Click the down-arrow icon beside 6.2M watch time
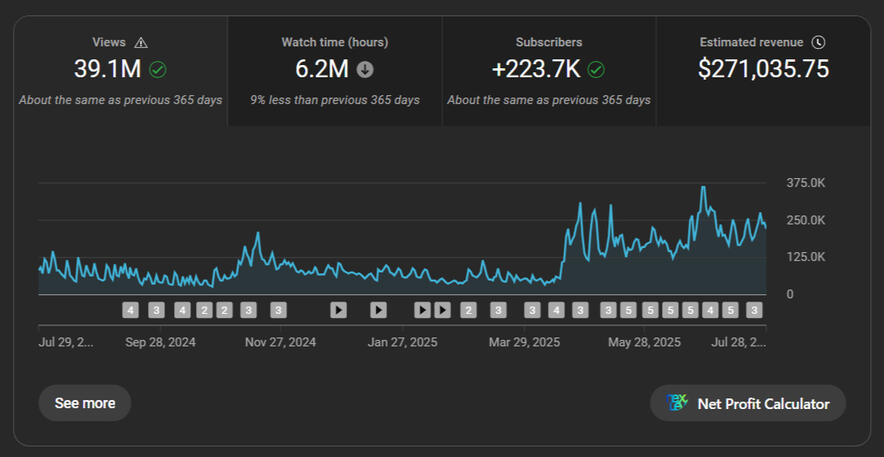The height and width of the screenshot is (457, 884). point(365,70)
